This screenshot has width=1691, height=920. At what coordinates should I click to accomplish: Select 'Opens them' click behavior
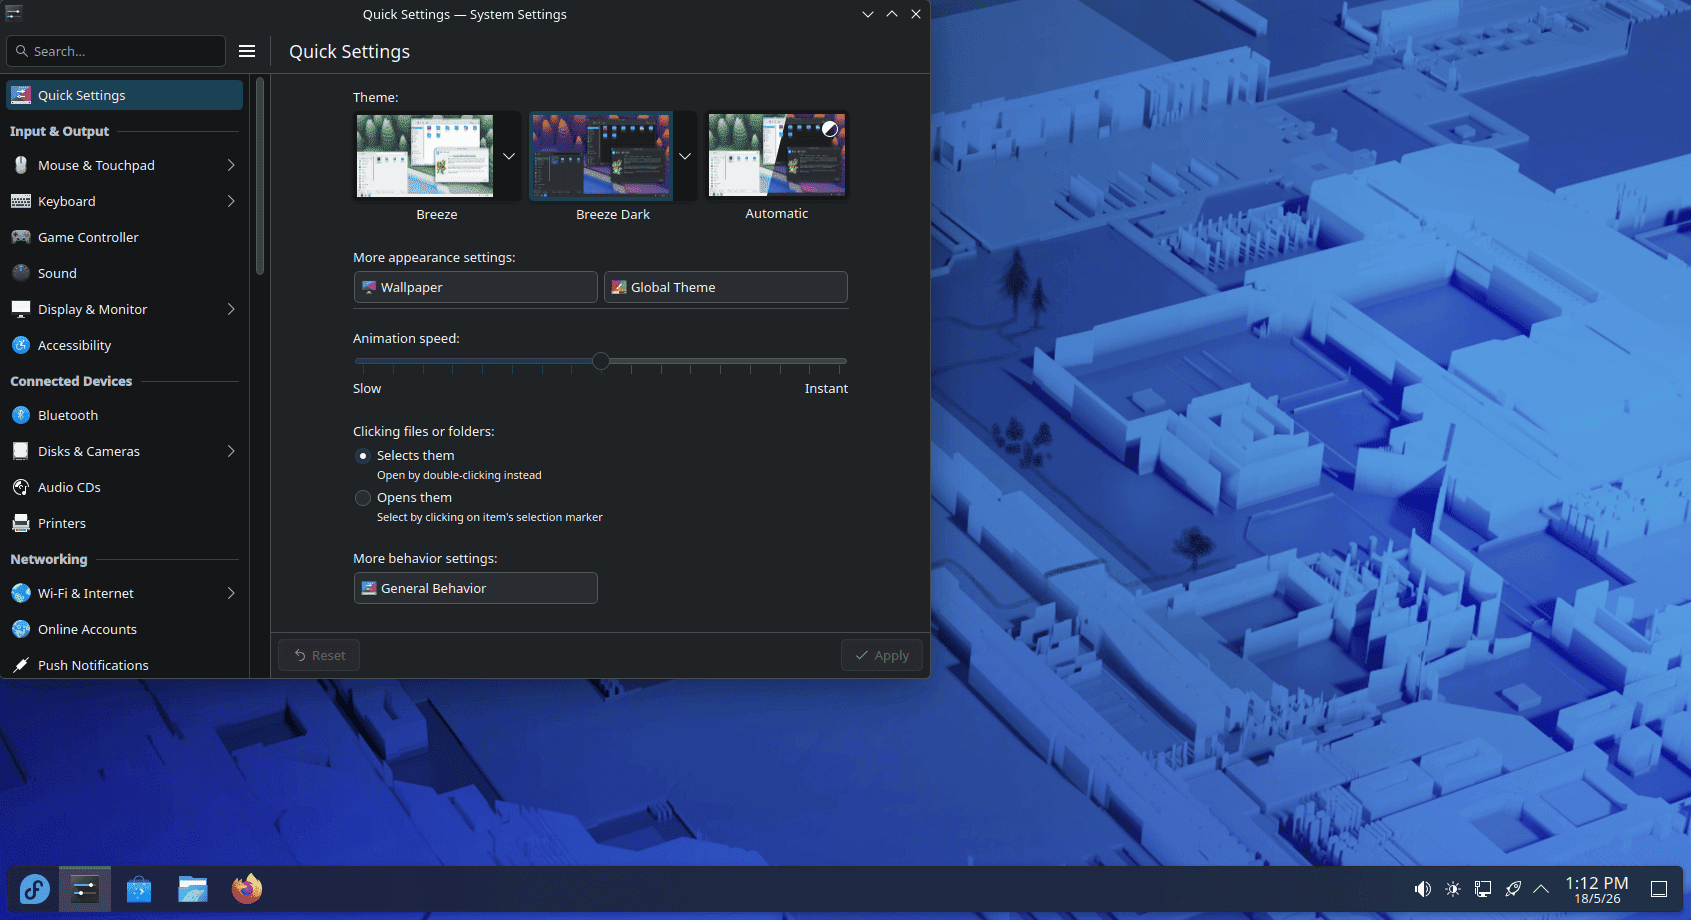click(x=363, y=498)
